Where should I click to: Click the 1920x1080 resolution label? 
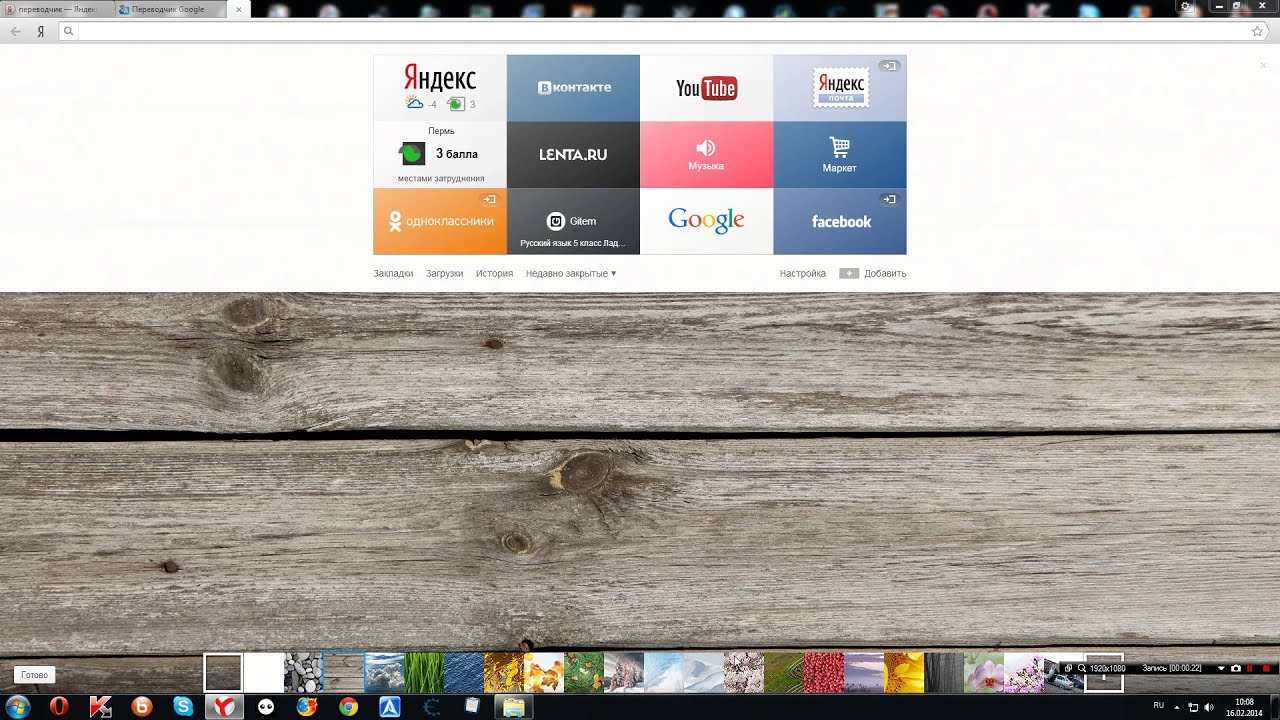tap(1108, 668)
